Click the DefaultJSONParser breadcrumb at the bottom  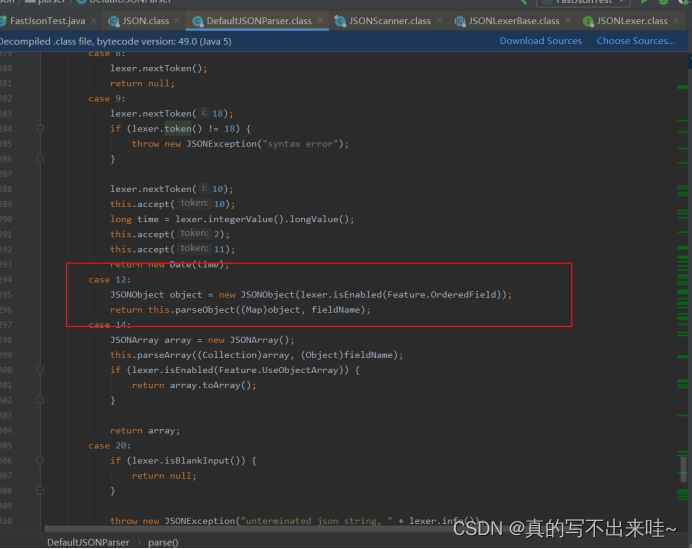(88, 542)
